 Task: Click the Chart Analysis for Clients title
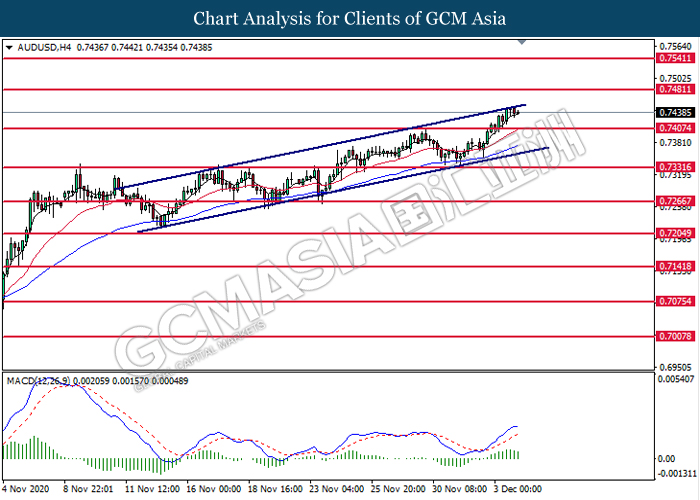click(350, 19)
